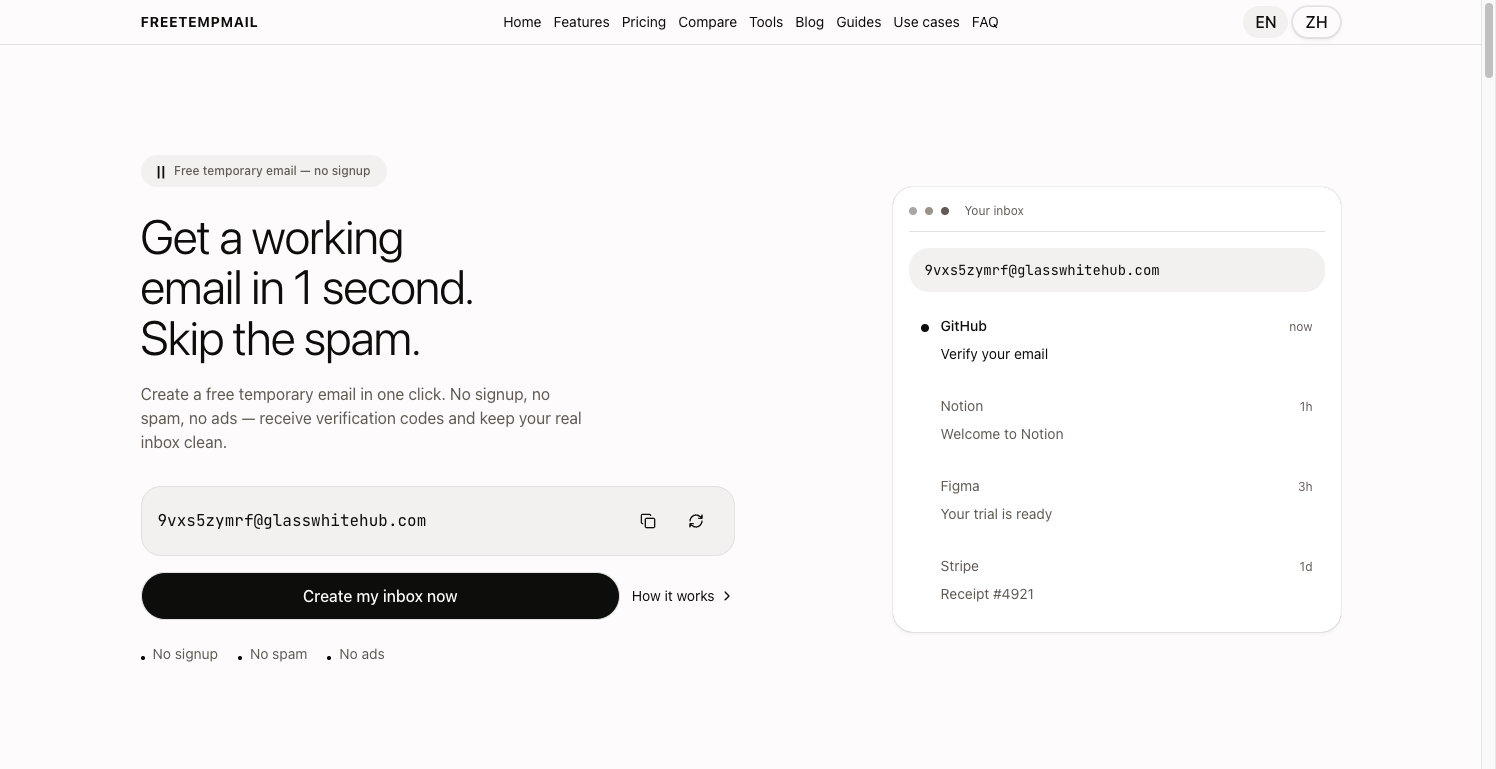Open the Home nav item
The image size is (1496, 769).
pos(522,22)
